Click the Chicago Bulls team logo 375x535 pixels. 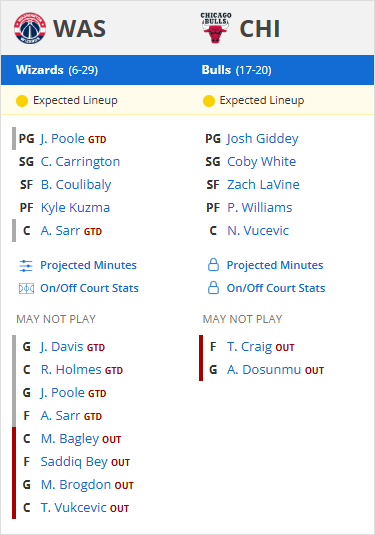(x=216, y=28)
